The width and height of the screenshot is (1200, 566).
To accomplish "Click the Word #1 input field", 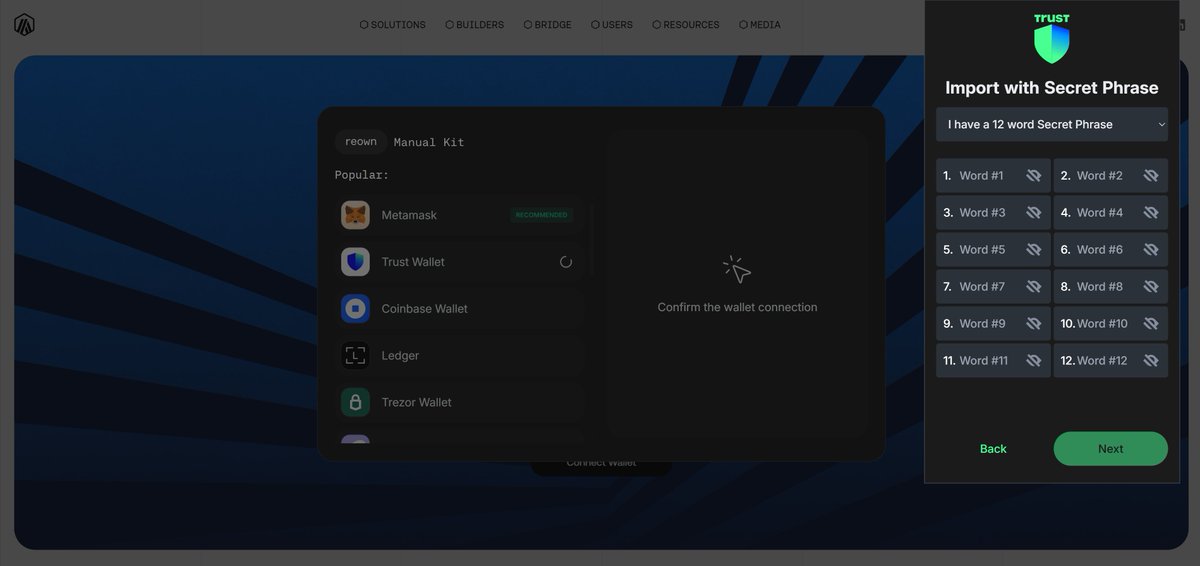I will [993, 176].
